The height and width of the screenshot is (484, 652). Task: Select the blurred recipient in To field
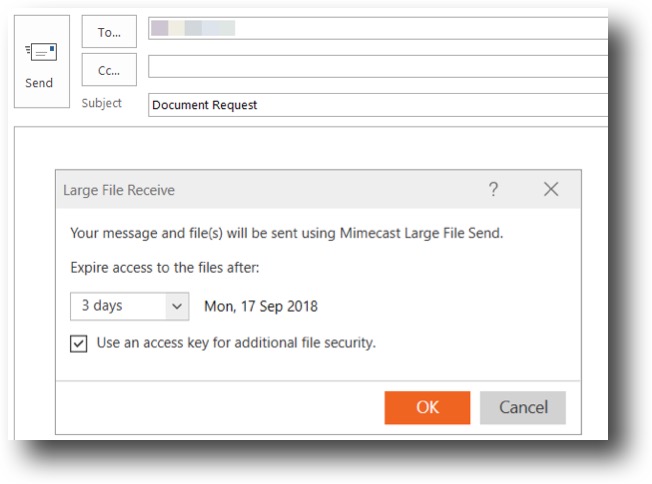coord(192,29)
